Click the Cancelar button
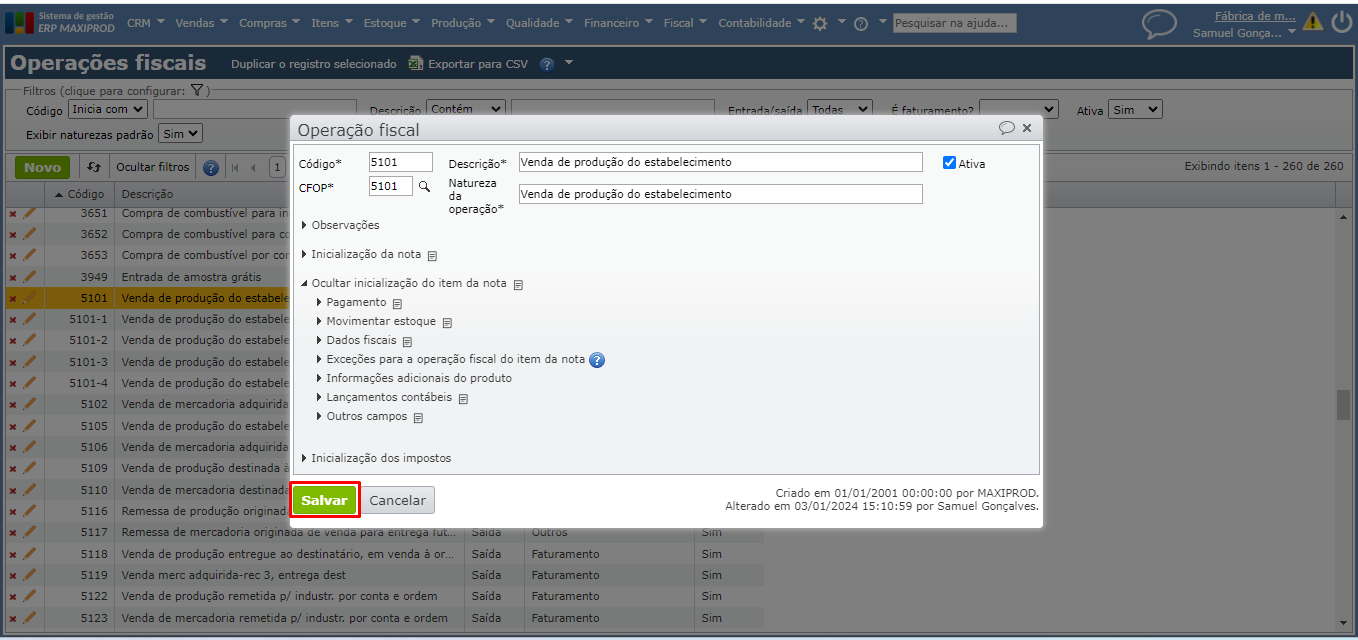The height and width of the screenshot is (640, 1358). coord(398,500)
